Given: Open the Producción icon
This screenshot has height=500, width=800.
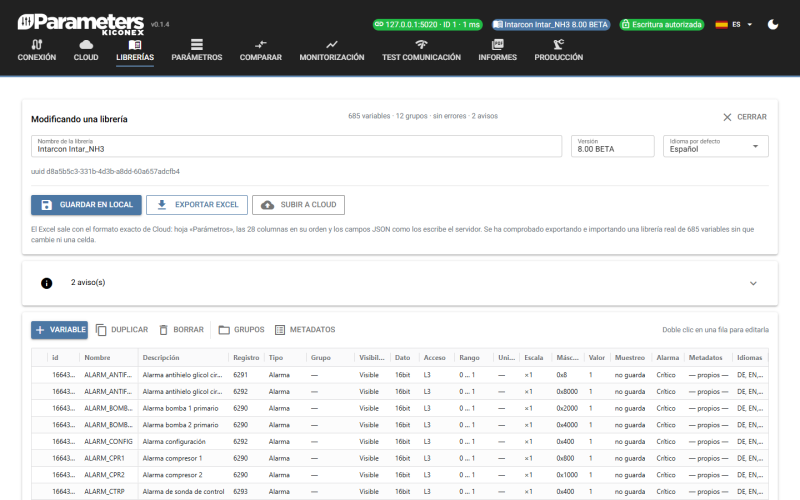Looking at the screenshot, I should [559, 44].
